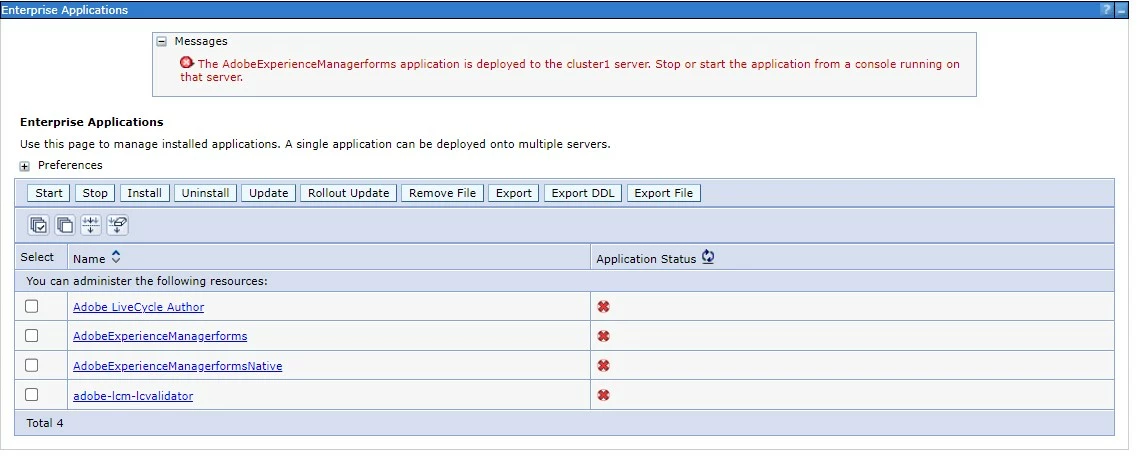Collapse the Messages section
The image size is (1146, 466).
click(162, 42)
